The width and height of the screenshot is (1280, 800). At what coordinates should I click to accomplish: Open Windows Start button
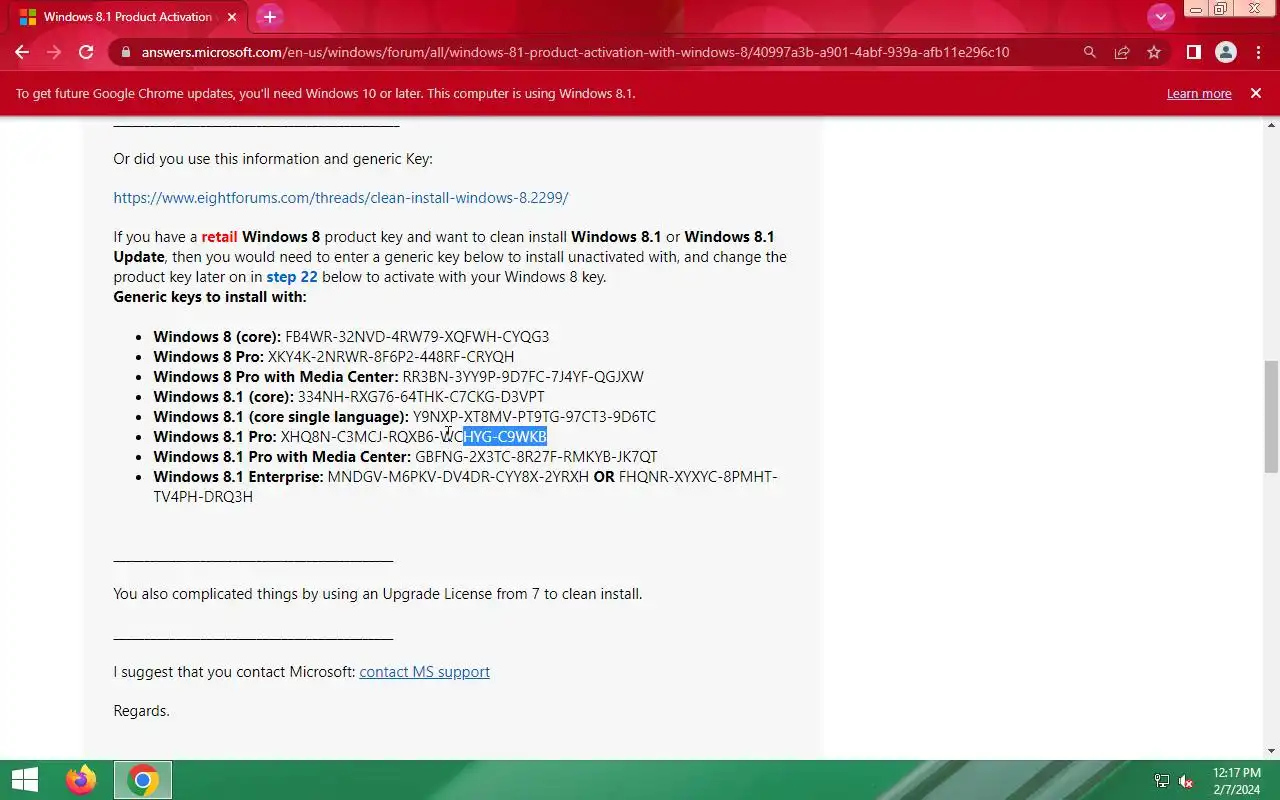coord(24,780)
